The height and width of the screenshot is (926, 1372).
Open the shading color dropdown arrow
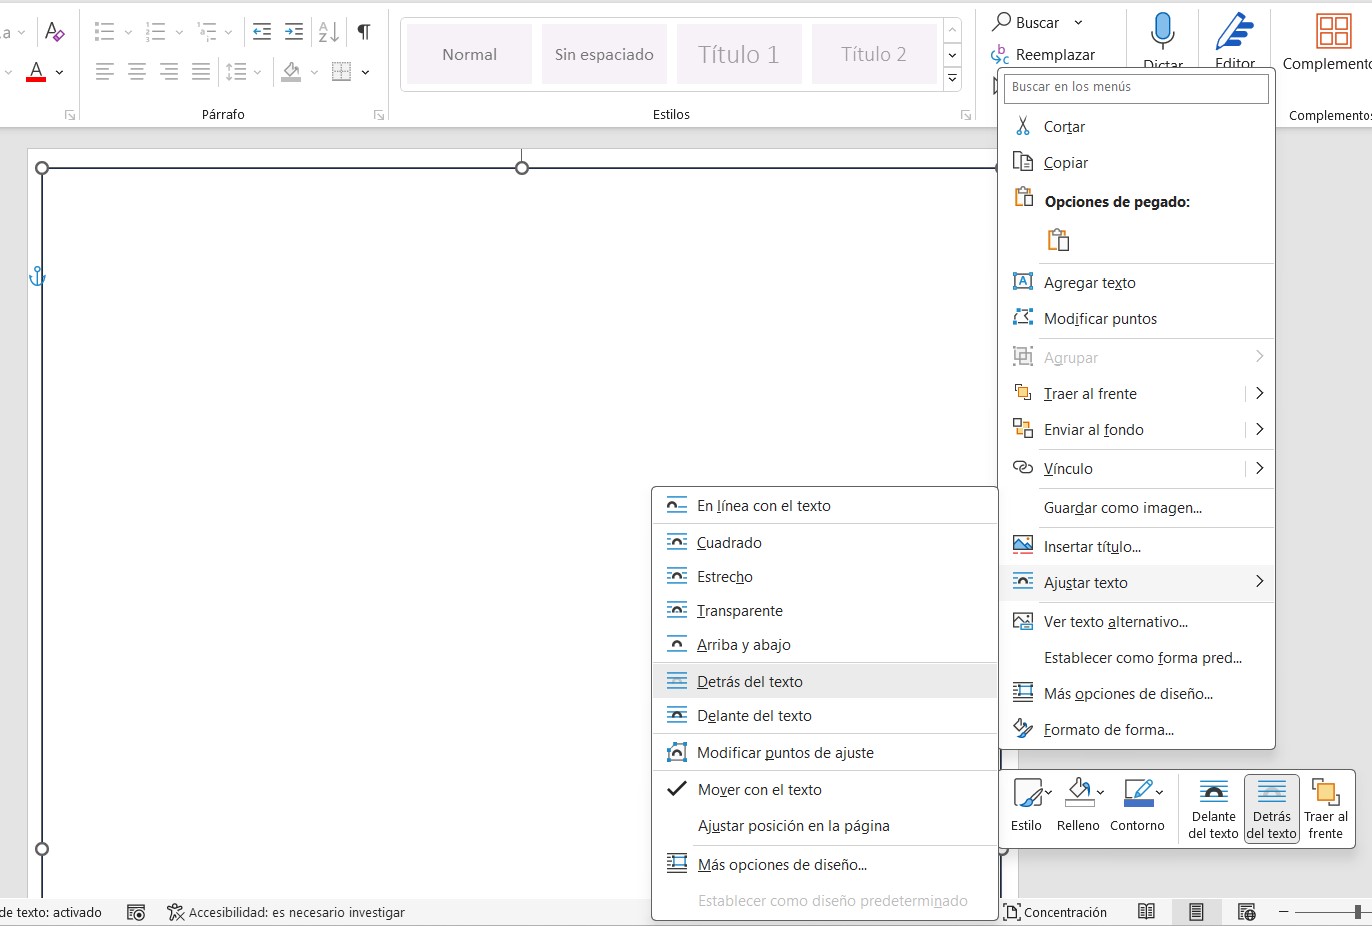(314, 72)
